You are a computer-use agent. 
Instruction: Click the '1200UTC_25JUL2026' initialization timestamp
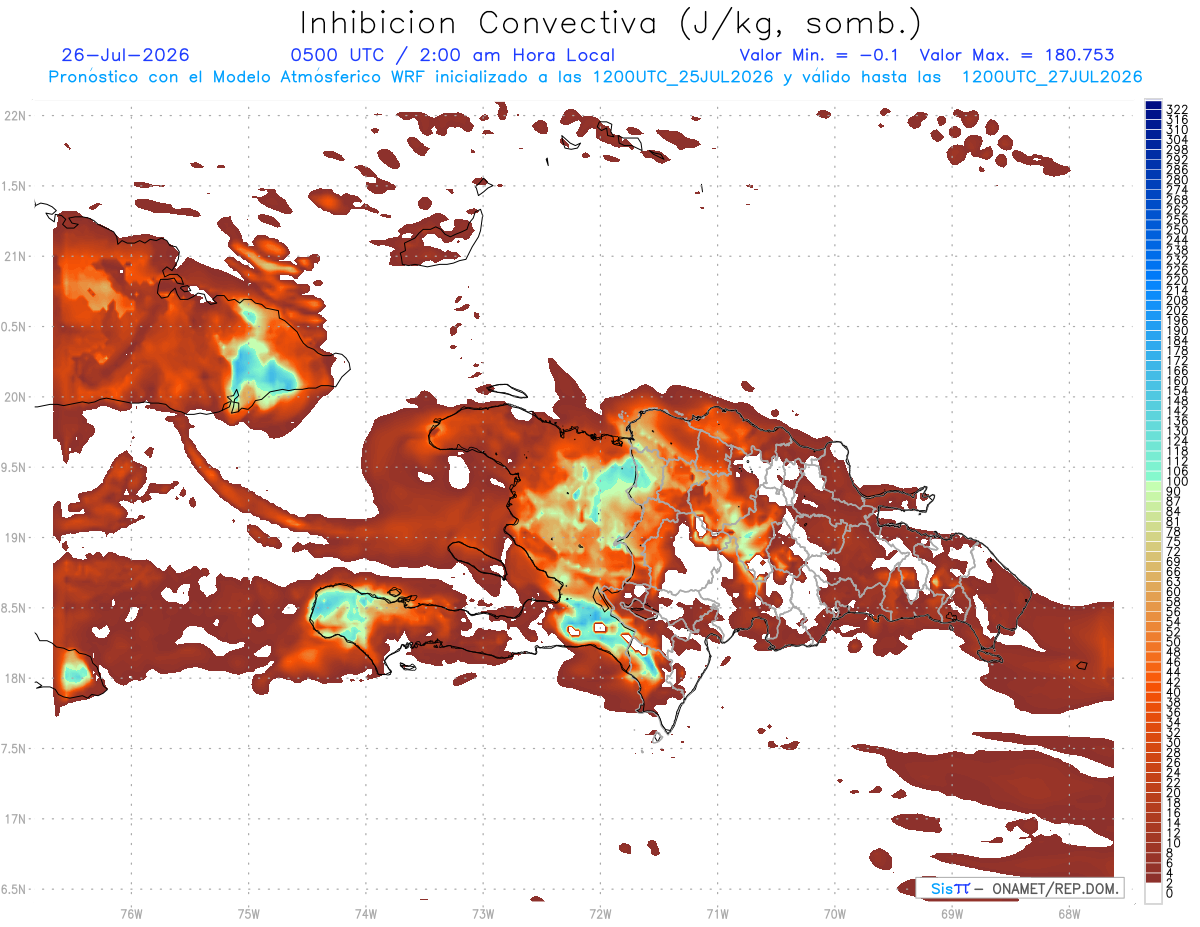tap(683, 76)
